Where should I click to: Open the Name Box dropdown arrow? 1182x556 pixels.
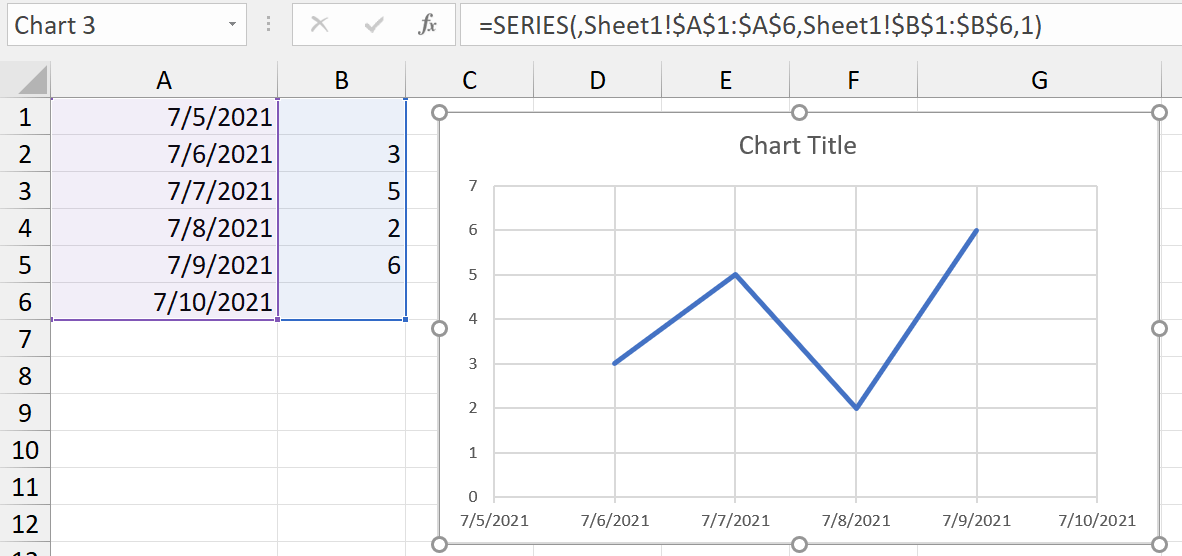[x=233, y=25]
